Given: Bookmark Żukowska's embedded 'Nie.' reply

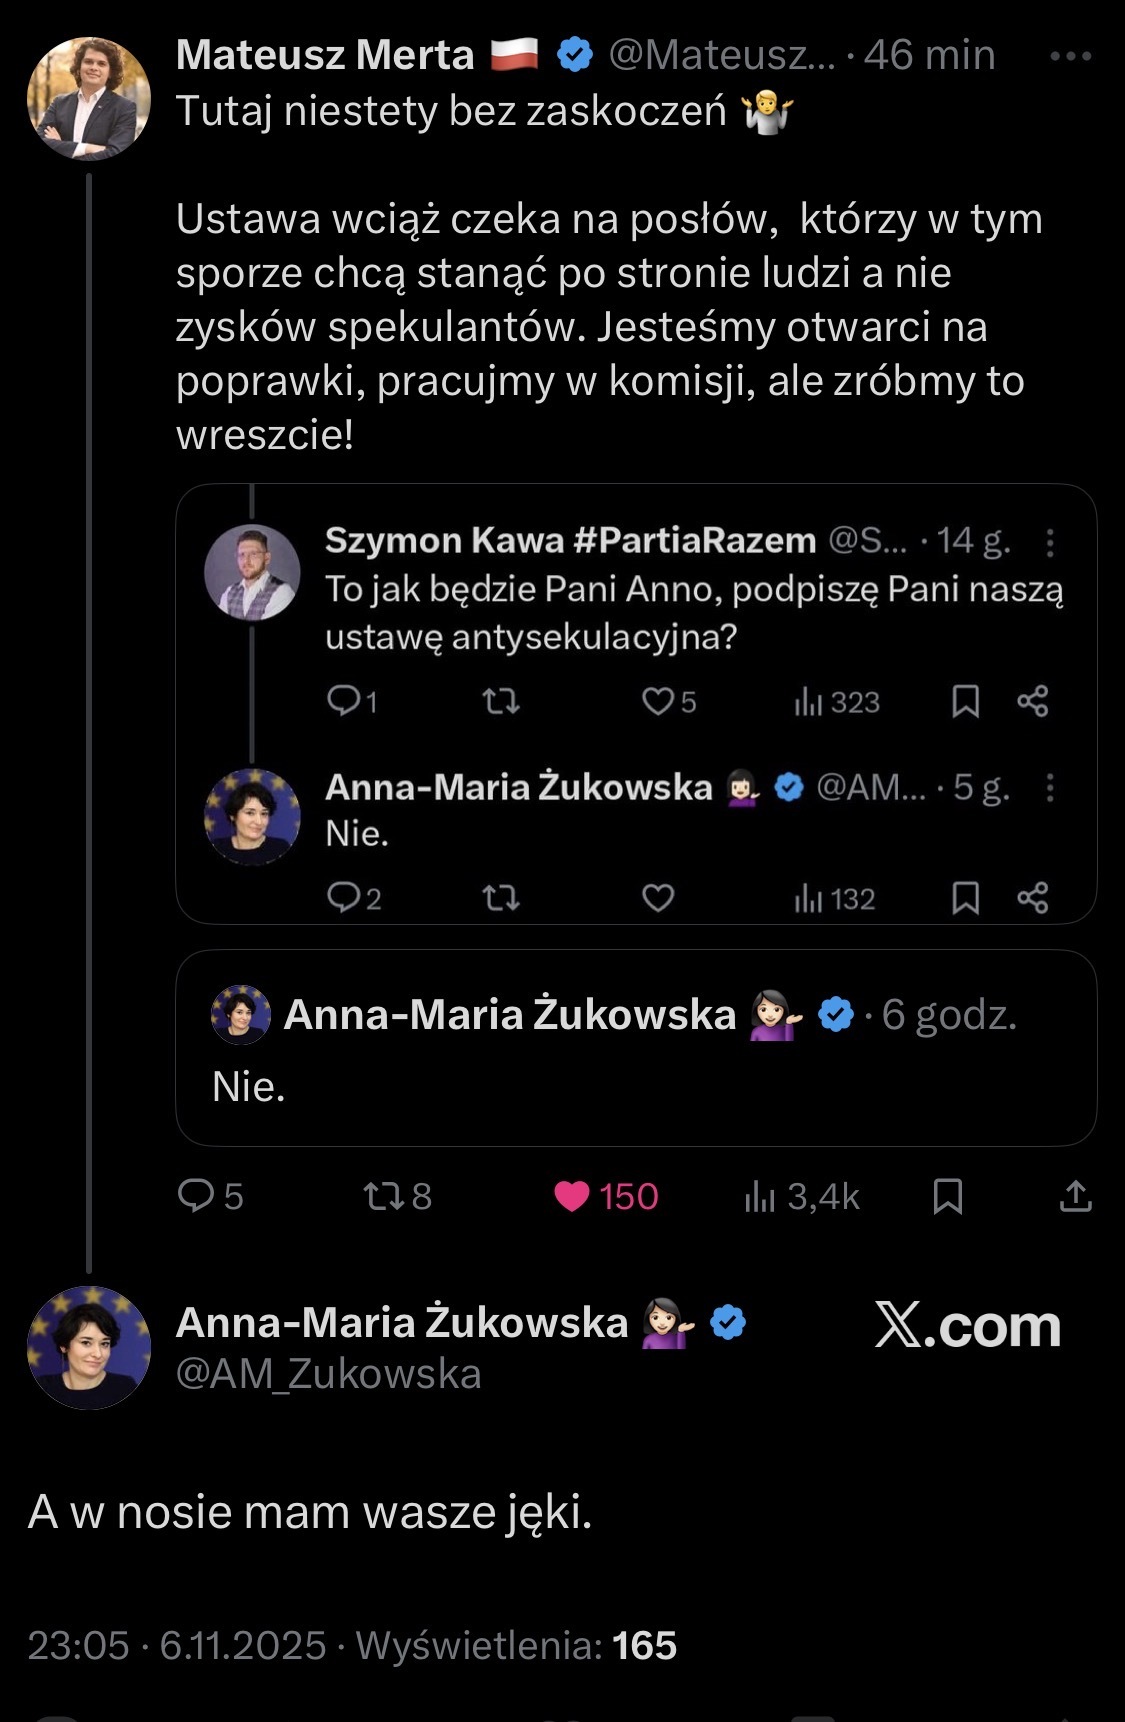Looking at the screenshot, I should [965, 898].
